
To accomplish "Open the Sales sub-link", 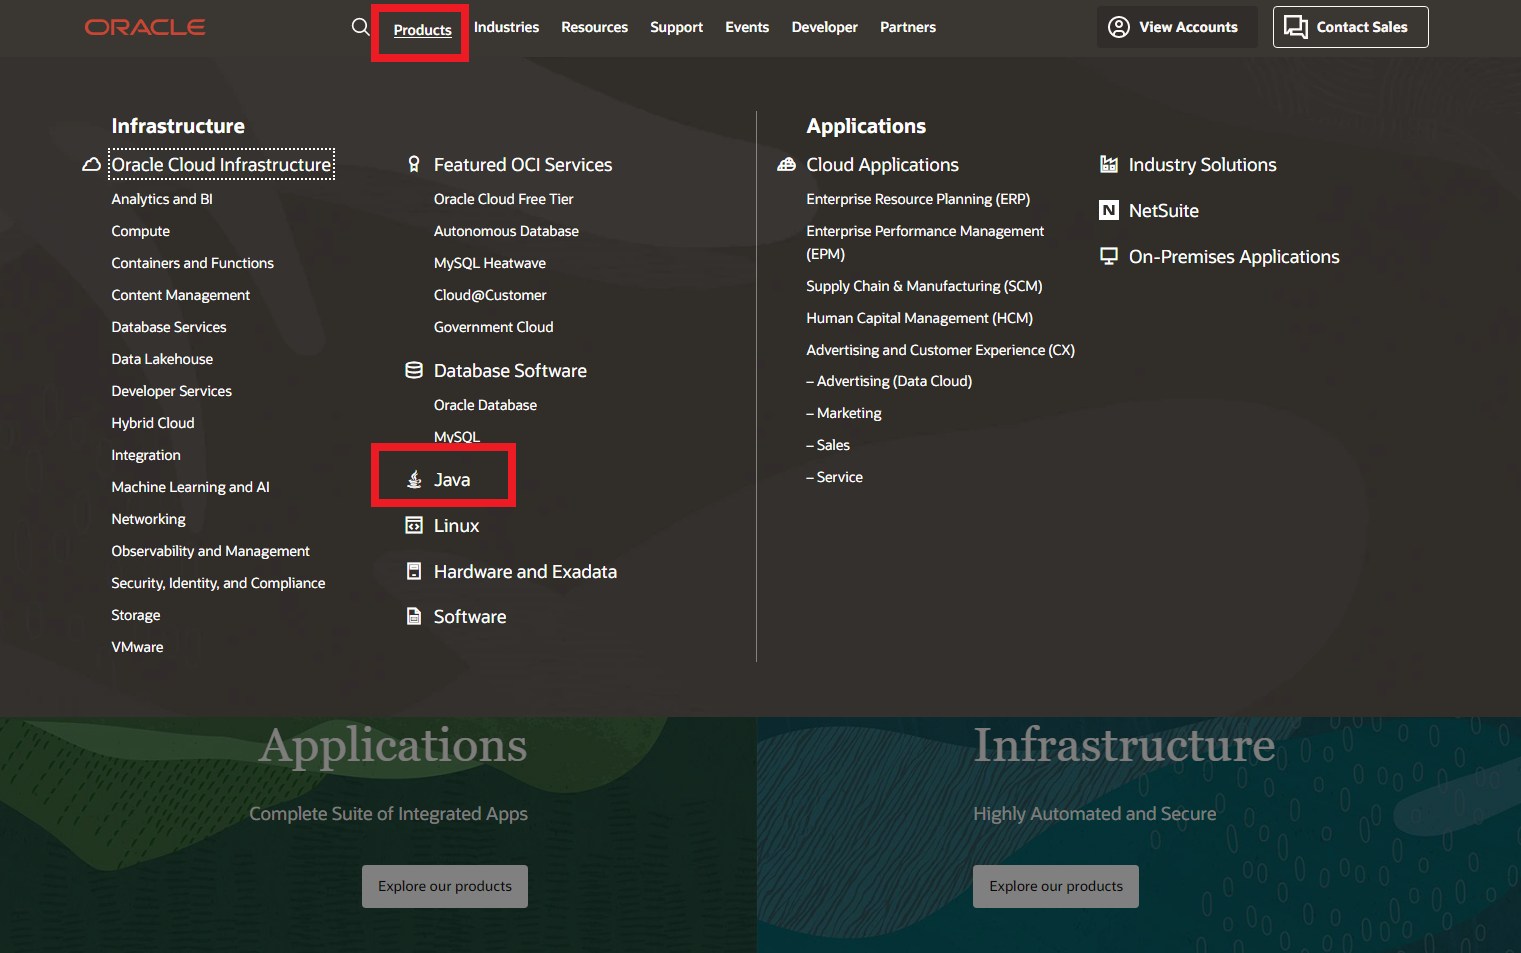I will pyautogui.click(x=828, y=445).
